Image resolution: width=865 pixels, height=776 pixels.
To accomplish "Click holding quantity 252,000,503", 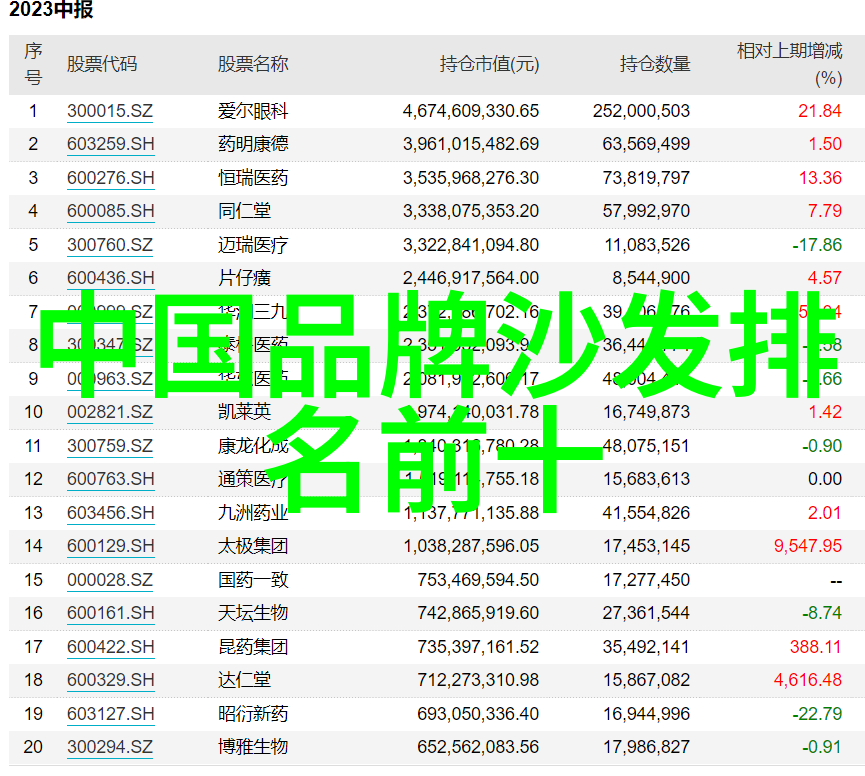I will pyautogui.click(x=642, y=111).
